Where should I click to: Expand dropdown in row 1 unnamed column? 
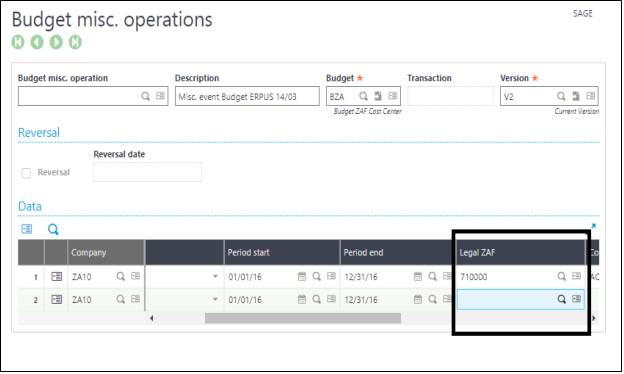coord(215,277)
